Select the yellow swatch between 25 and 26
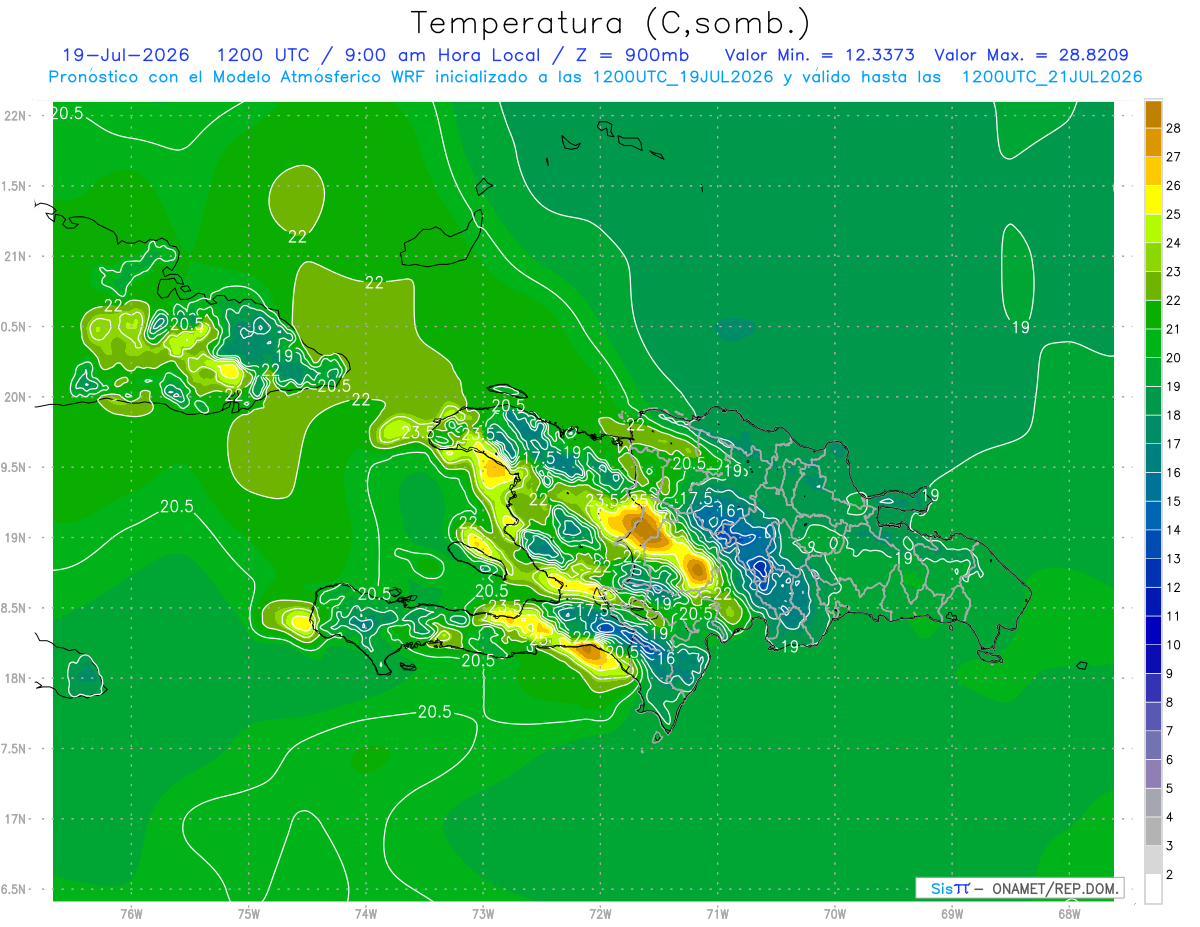 point(1153,201)
